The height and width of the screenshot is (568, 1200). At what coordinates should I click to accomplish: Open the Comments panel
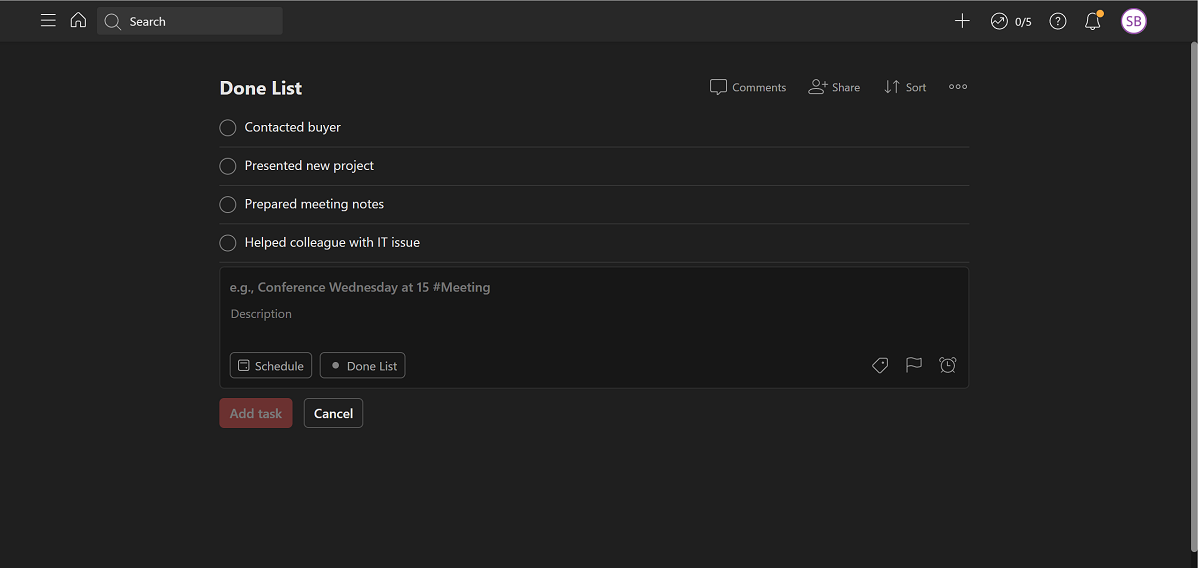pyautogui.click(x=748, y=87)
